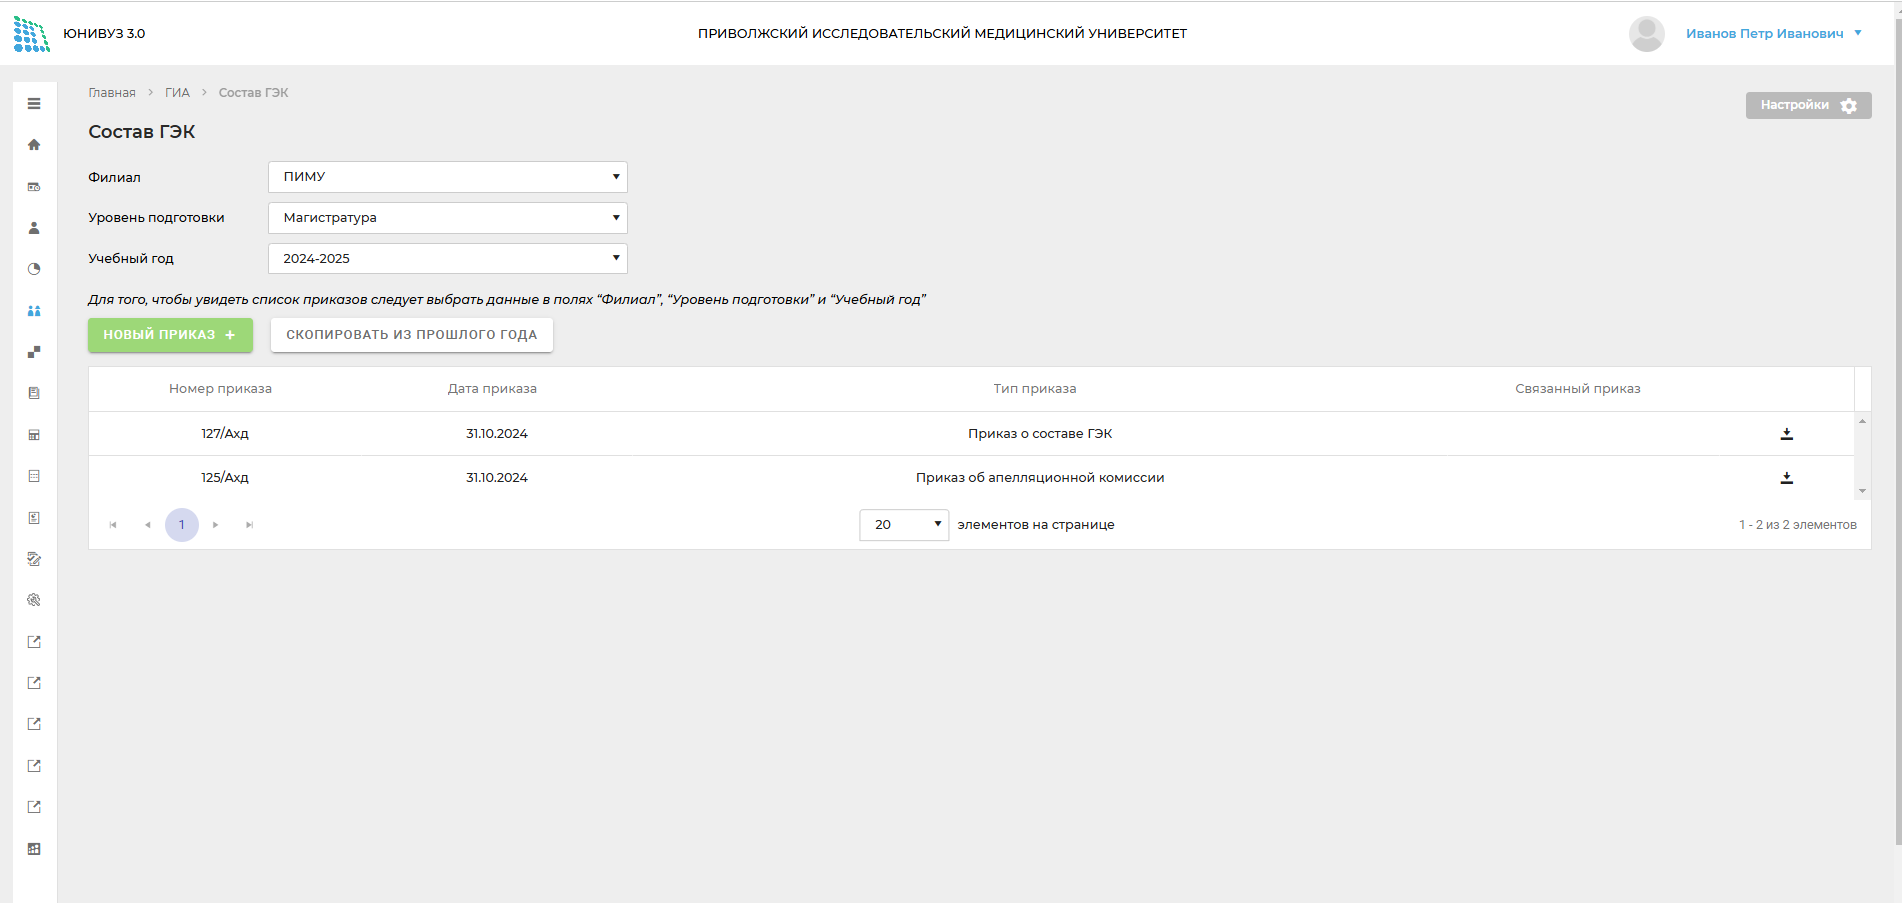
Task: Click Приказ о составе ГЭК row
Action: 1040,434
